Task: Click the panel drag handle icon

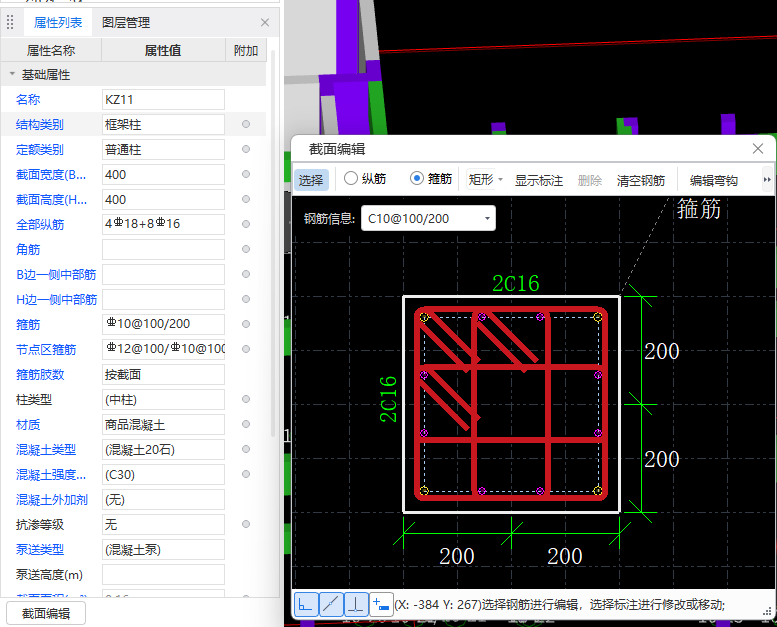Action: [10, 22]
